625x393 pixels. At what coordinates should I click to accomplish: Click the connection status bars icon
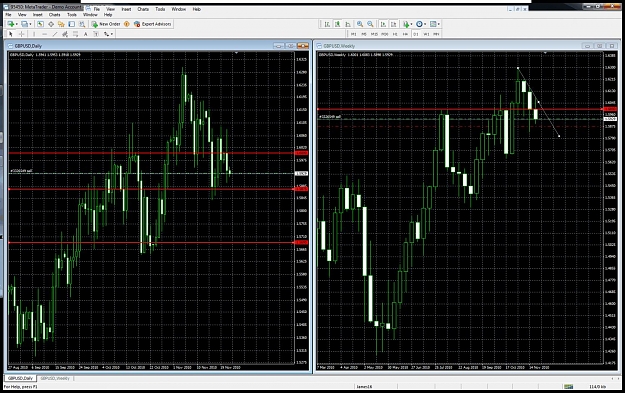pyautogui.click(x=568, y=387)
